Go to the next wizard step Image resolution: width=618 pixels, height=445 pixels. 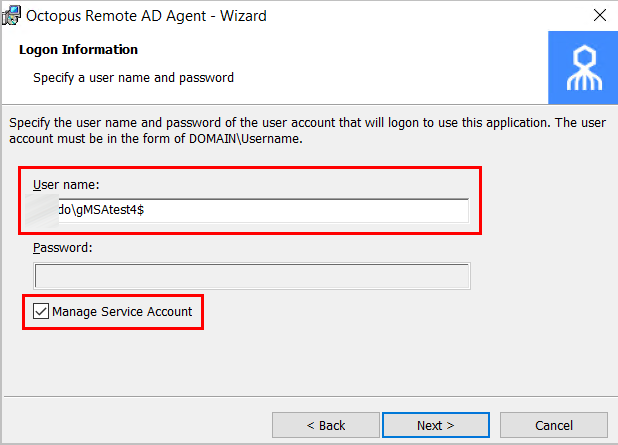coord(436,425)
